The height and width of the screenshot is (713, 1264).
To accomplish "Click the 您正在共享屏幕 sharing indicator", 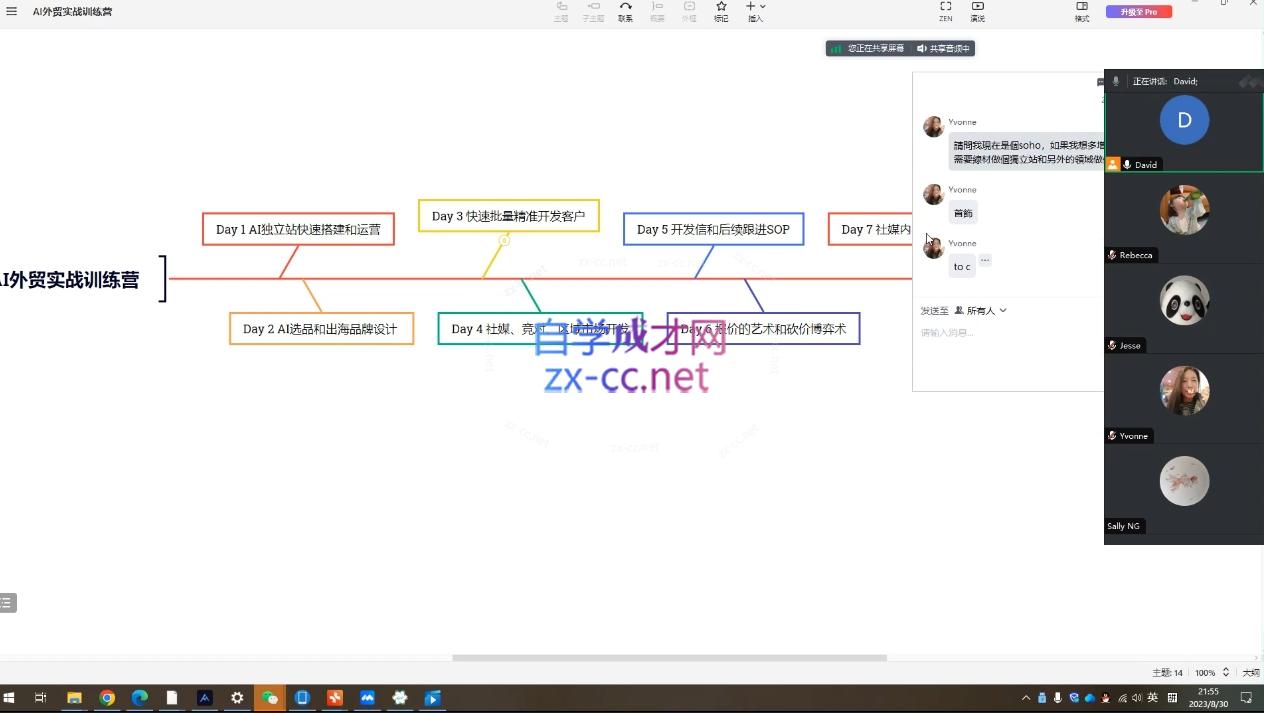I will [868, 48].
